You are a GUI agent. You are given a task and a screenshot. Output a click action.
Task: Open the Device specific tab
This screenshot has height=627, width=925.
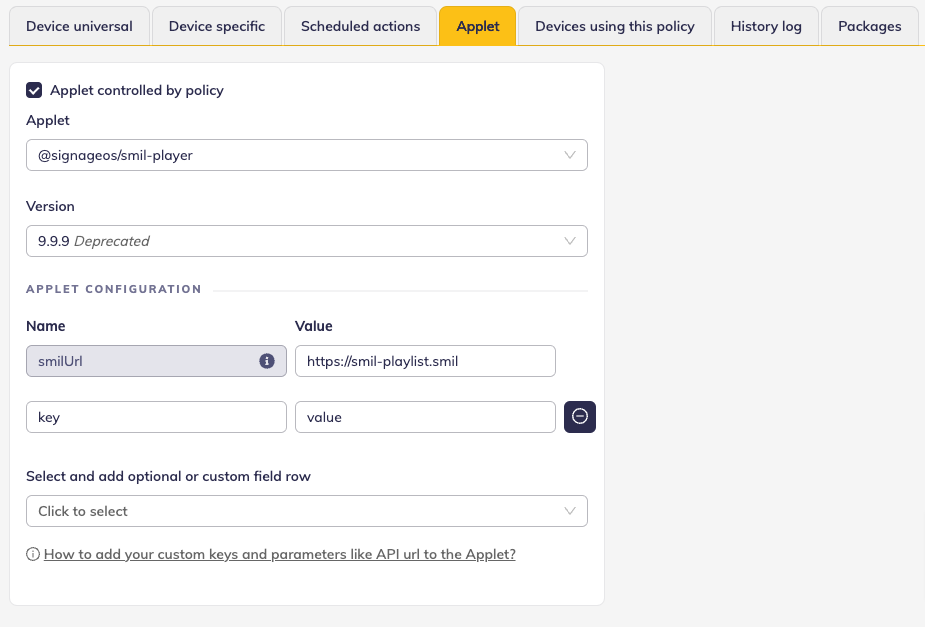pyautogui.click(x=217, y=26)
